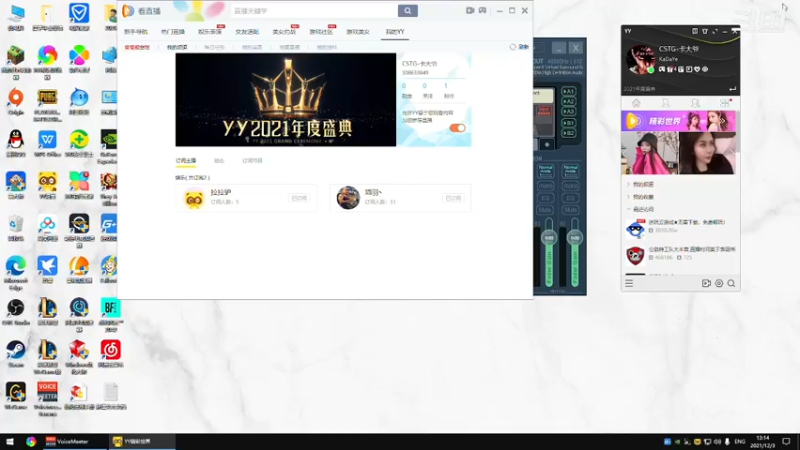Select the yellow-underlined subscription tab under the banner

pyautogui.click(x=186, y=161)
